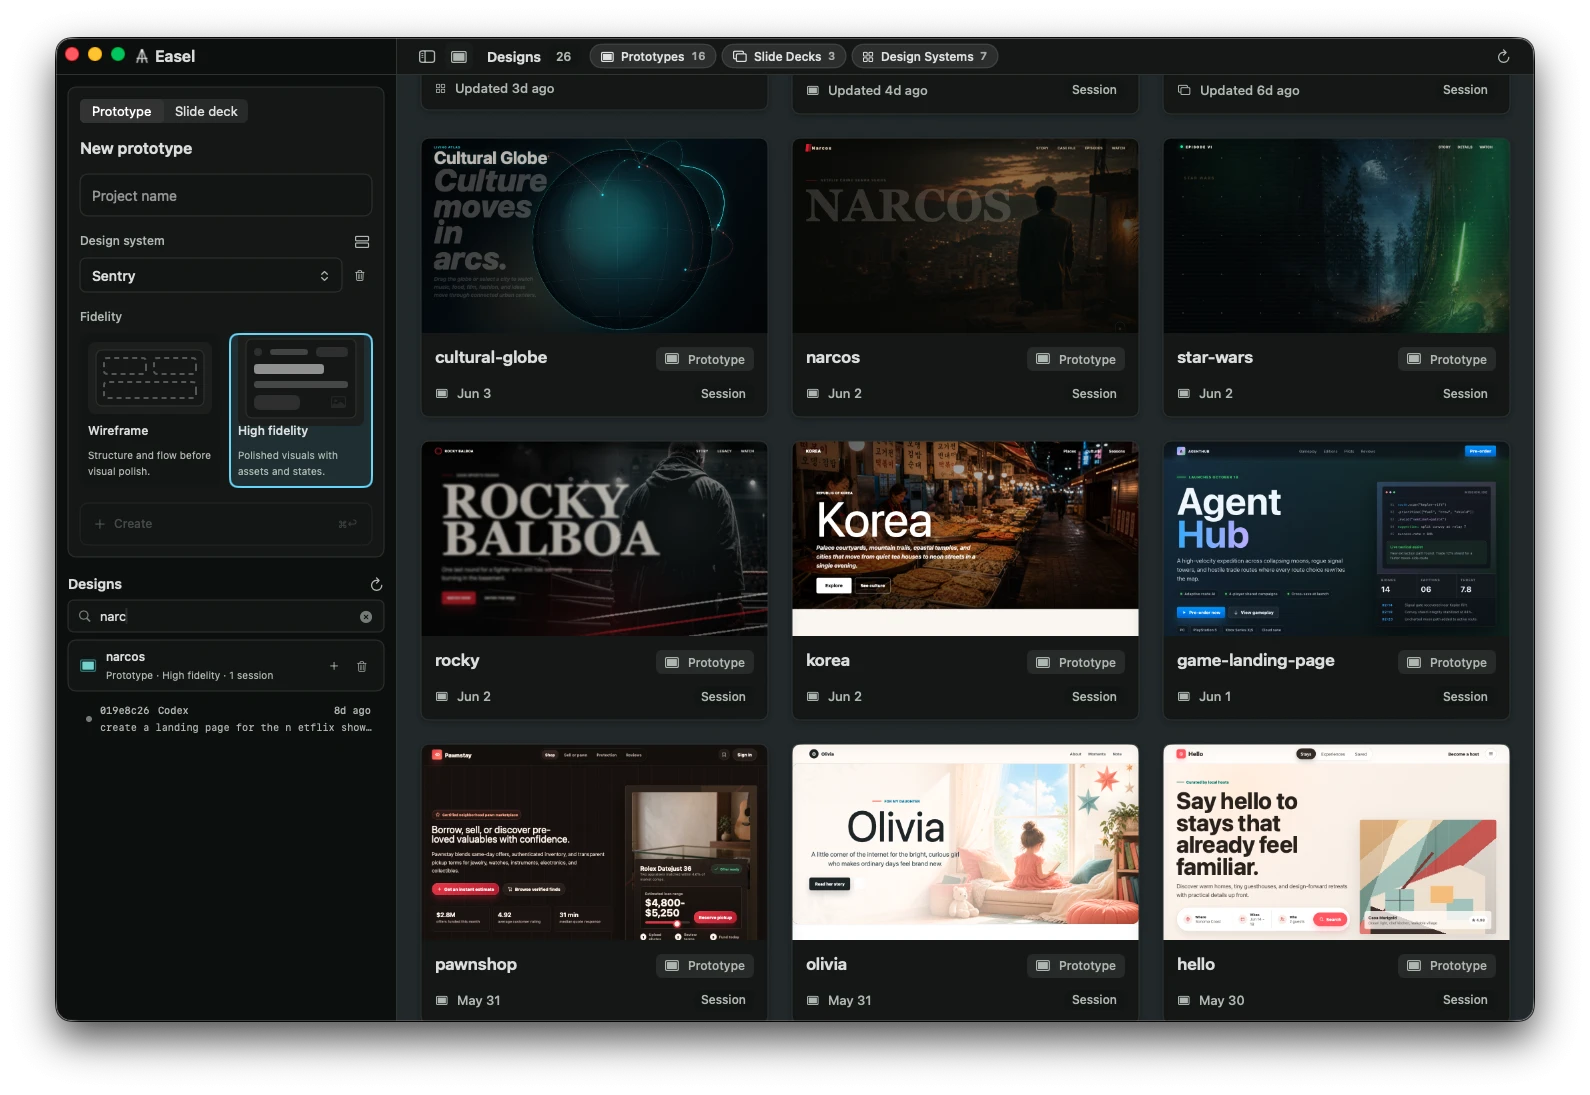1590x1095 pixels.
Task: Refresh the gallery using the top-right reload icon
Action: click(x=1503, y=57)
